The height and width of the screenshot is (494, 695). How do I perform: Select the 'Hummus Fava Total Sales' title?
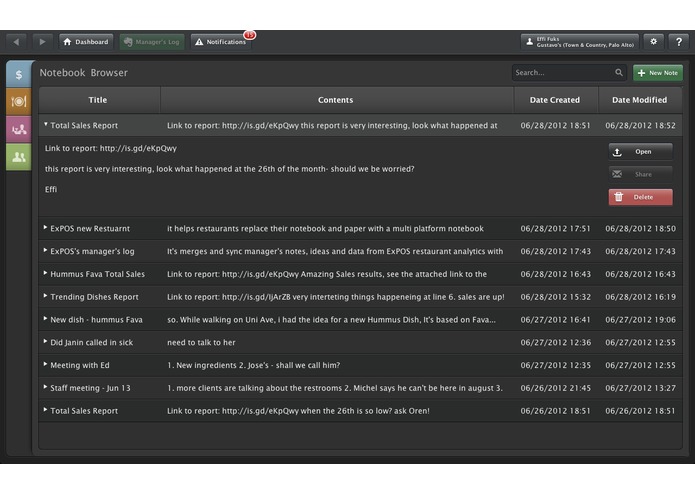pyautogui.click(x=98, y=274)
